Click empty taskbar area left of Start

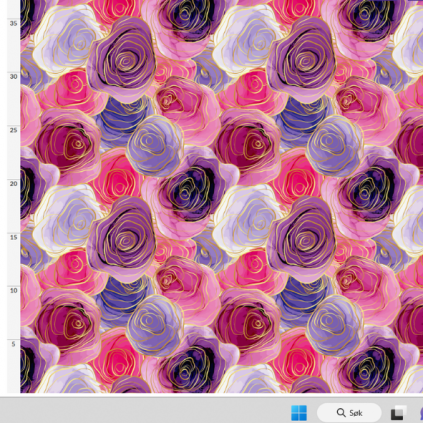143,413
